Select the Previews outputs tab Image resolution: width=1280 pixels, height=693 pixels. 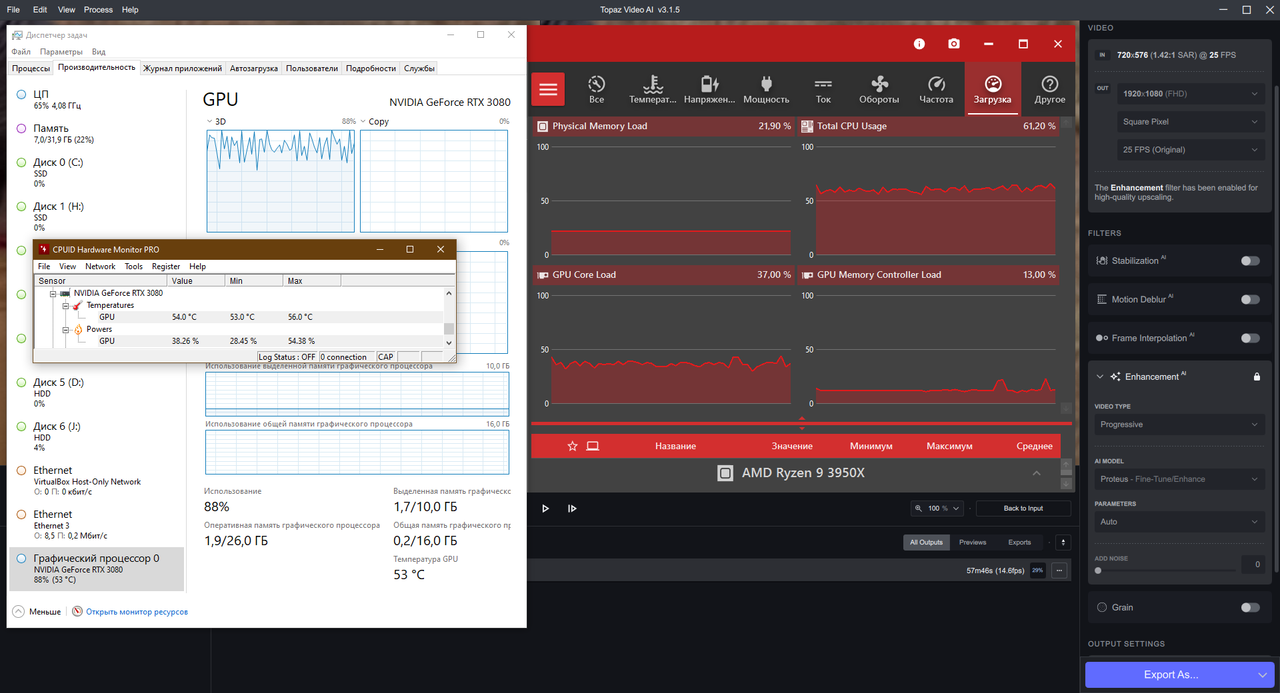(973, 542)
